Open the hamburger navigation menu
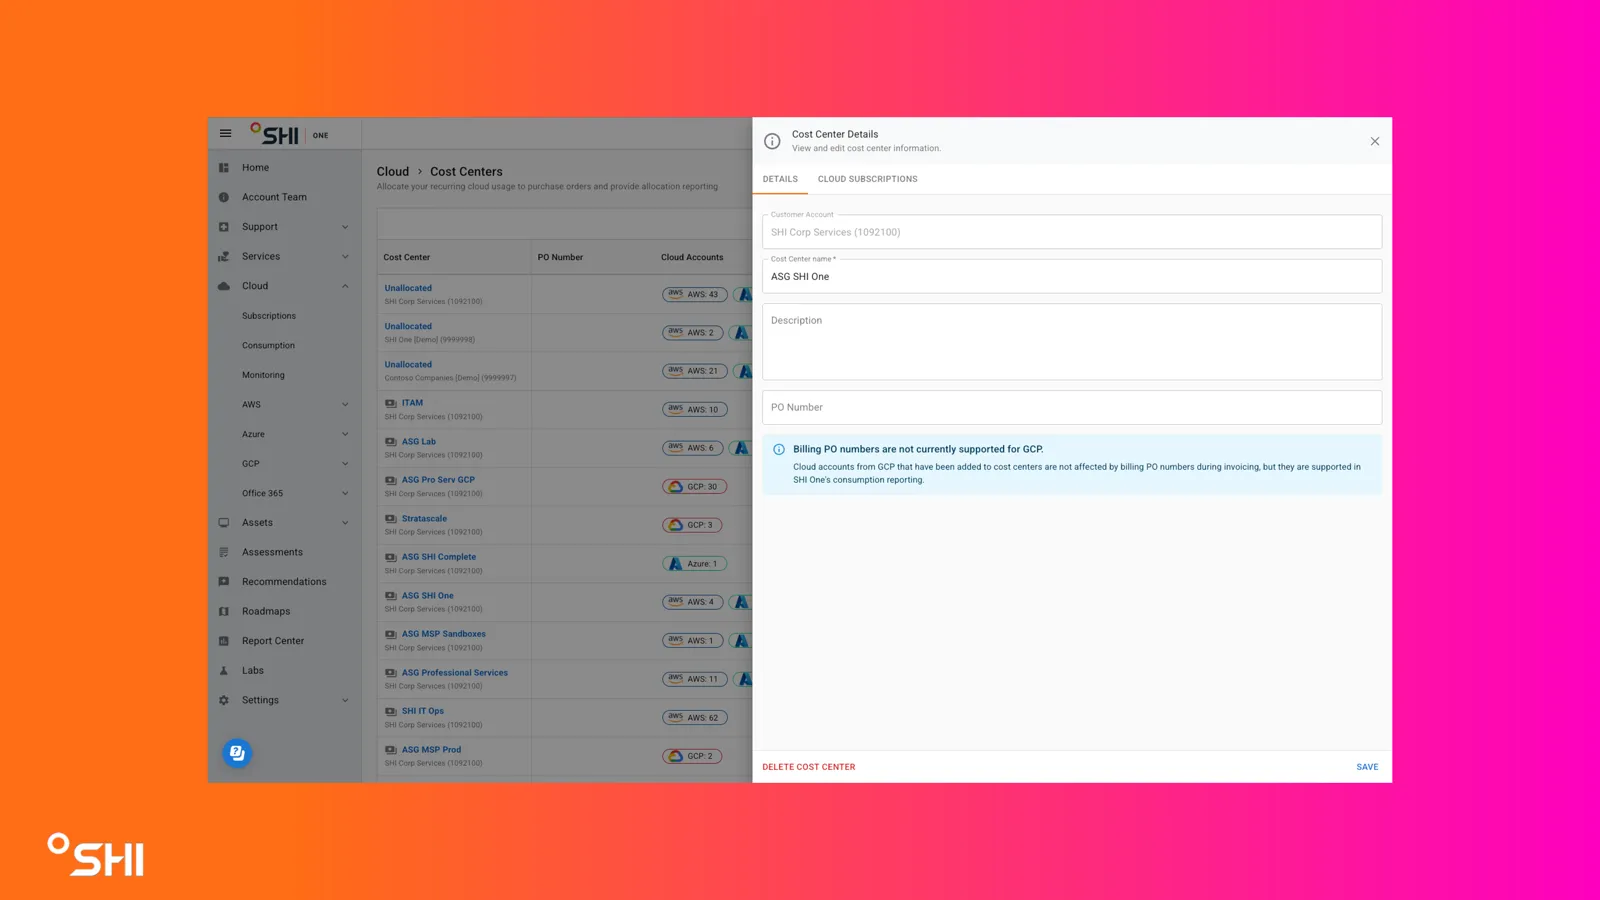1600x900 pixels. (225, 133)
